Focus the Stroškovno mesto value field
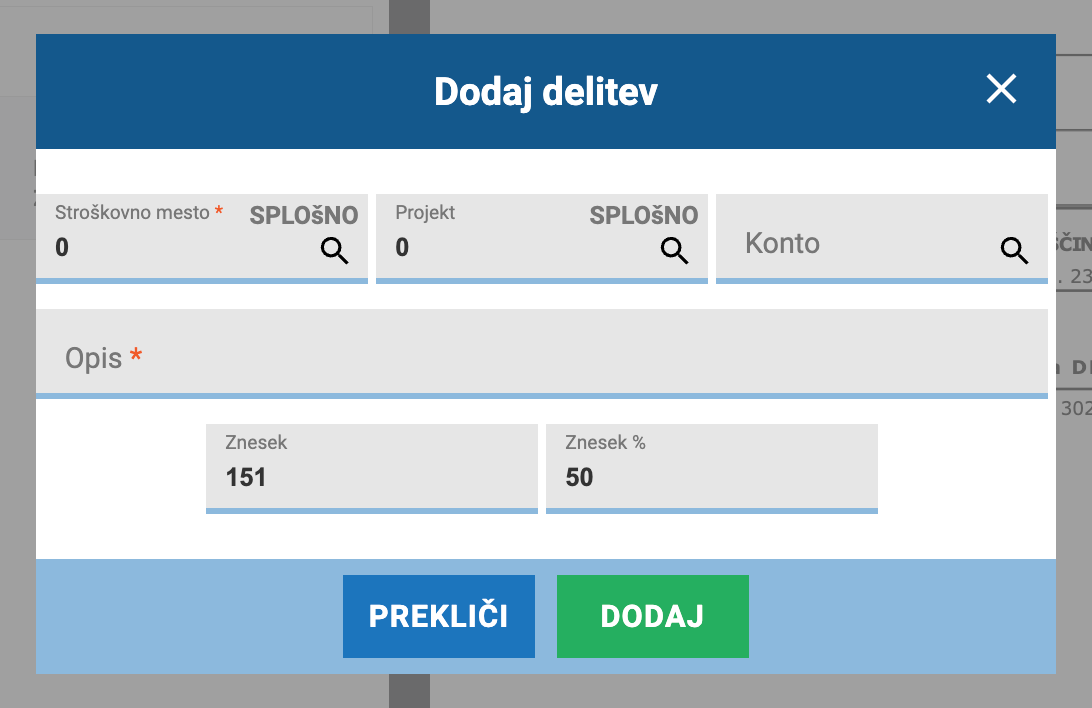The image size is (1092, 708). coord(181,248)
